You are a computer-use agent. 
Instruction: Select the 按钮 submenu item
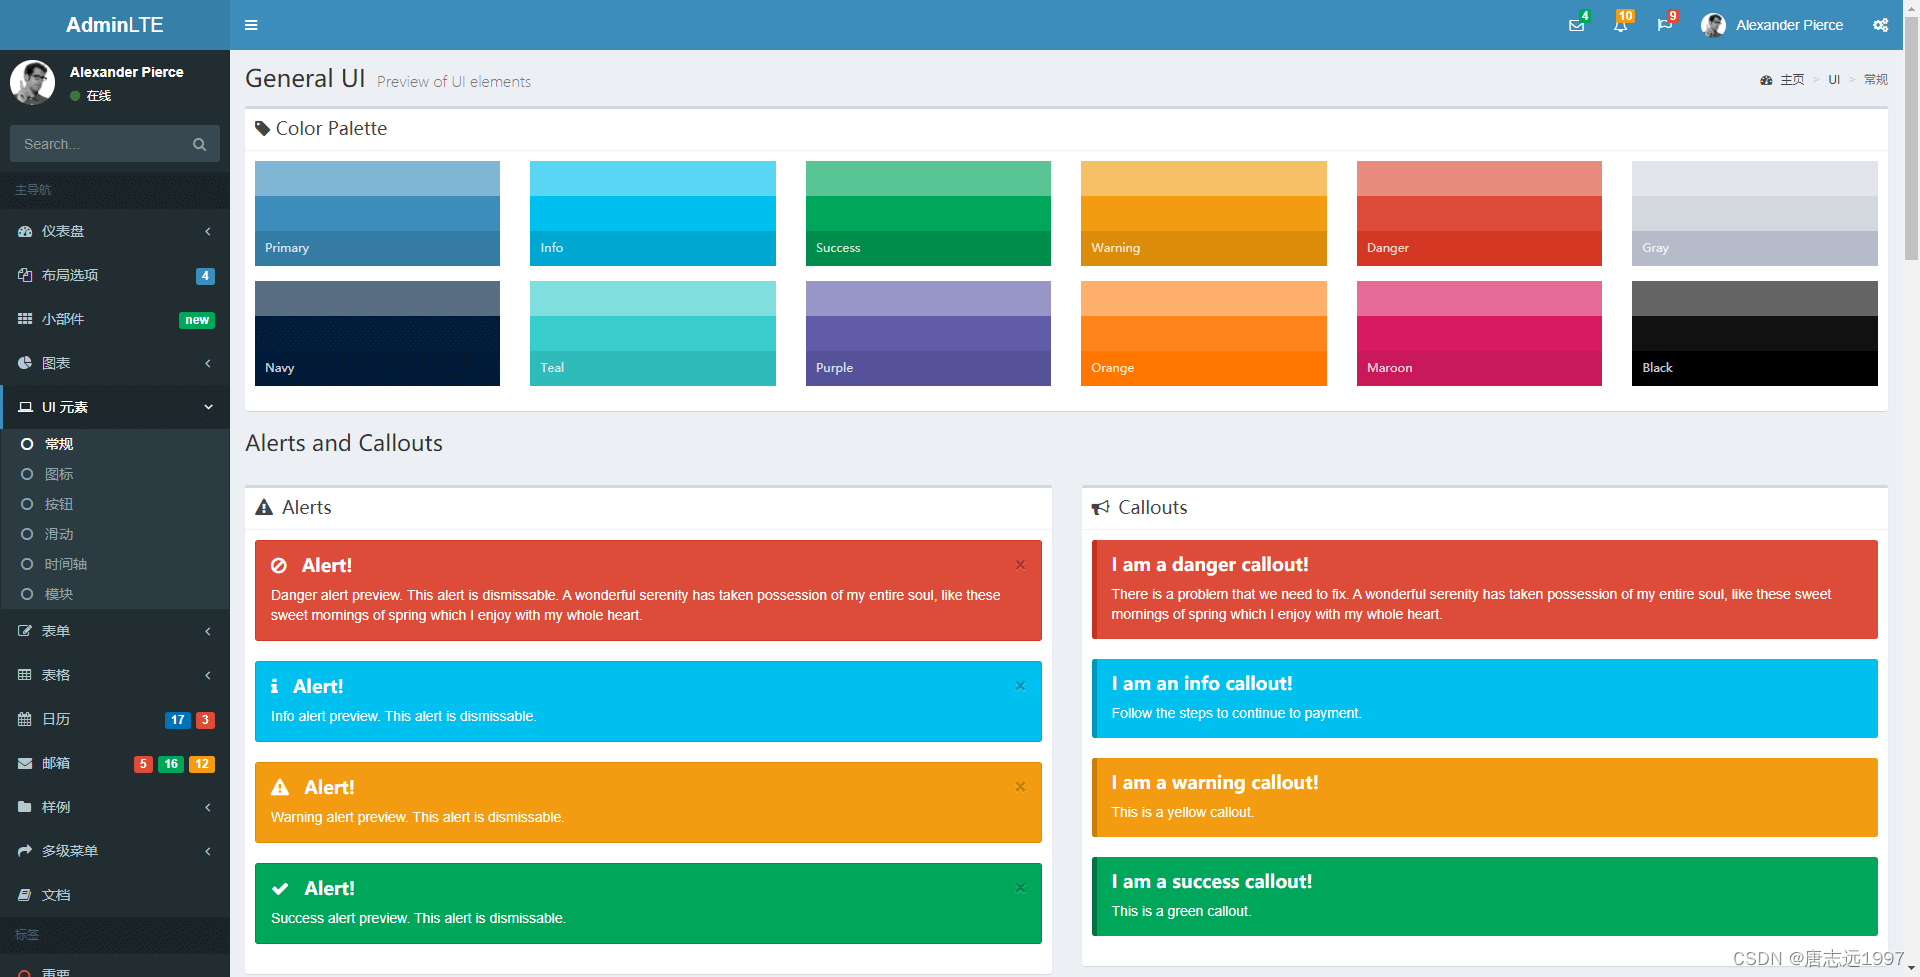tap(115, 504)
